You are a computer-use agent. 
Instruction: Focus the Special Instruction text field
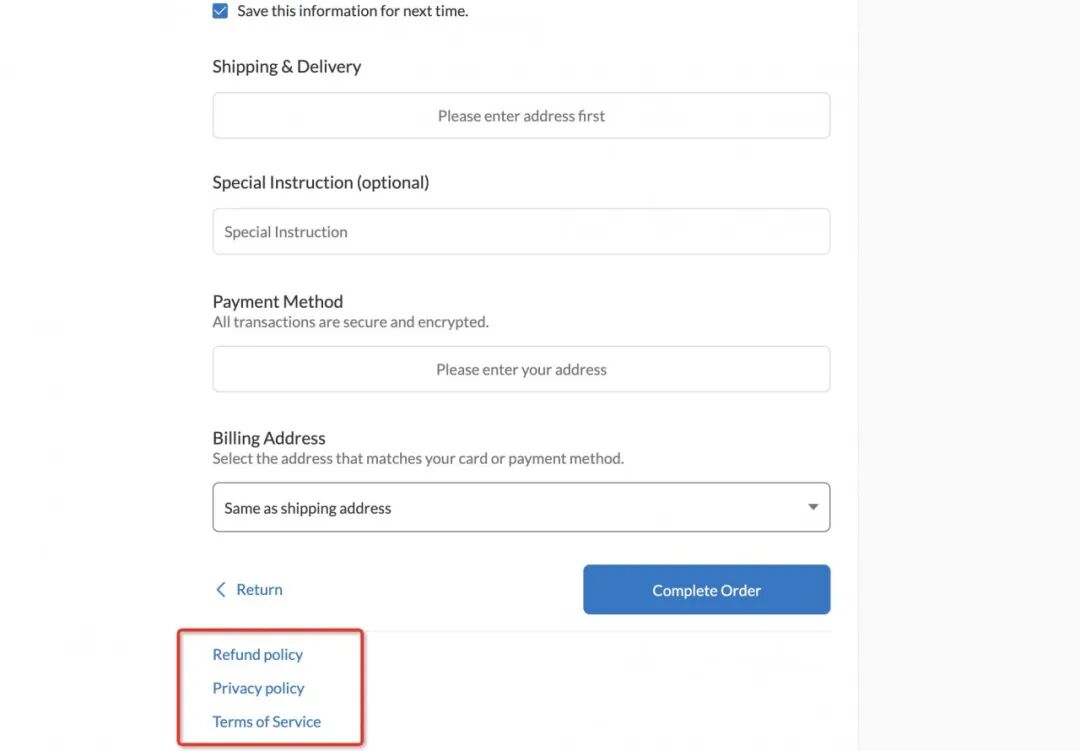click(x=521, y=232)
